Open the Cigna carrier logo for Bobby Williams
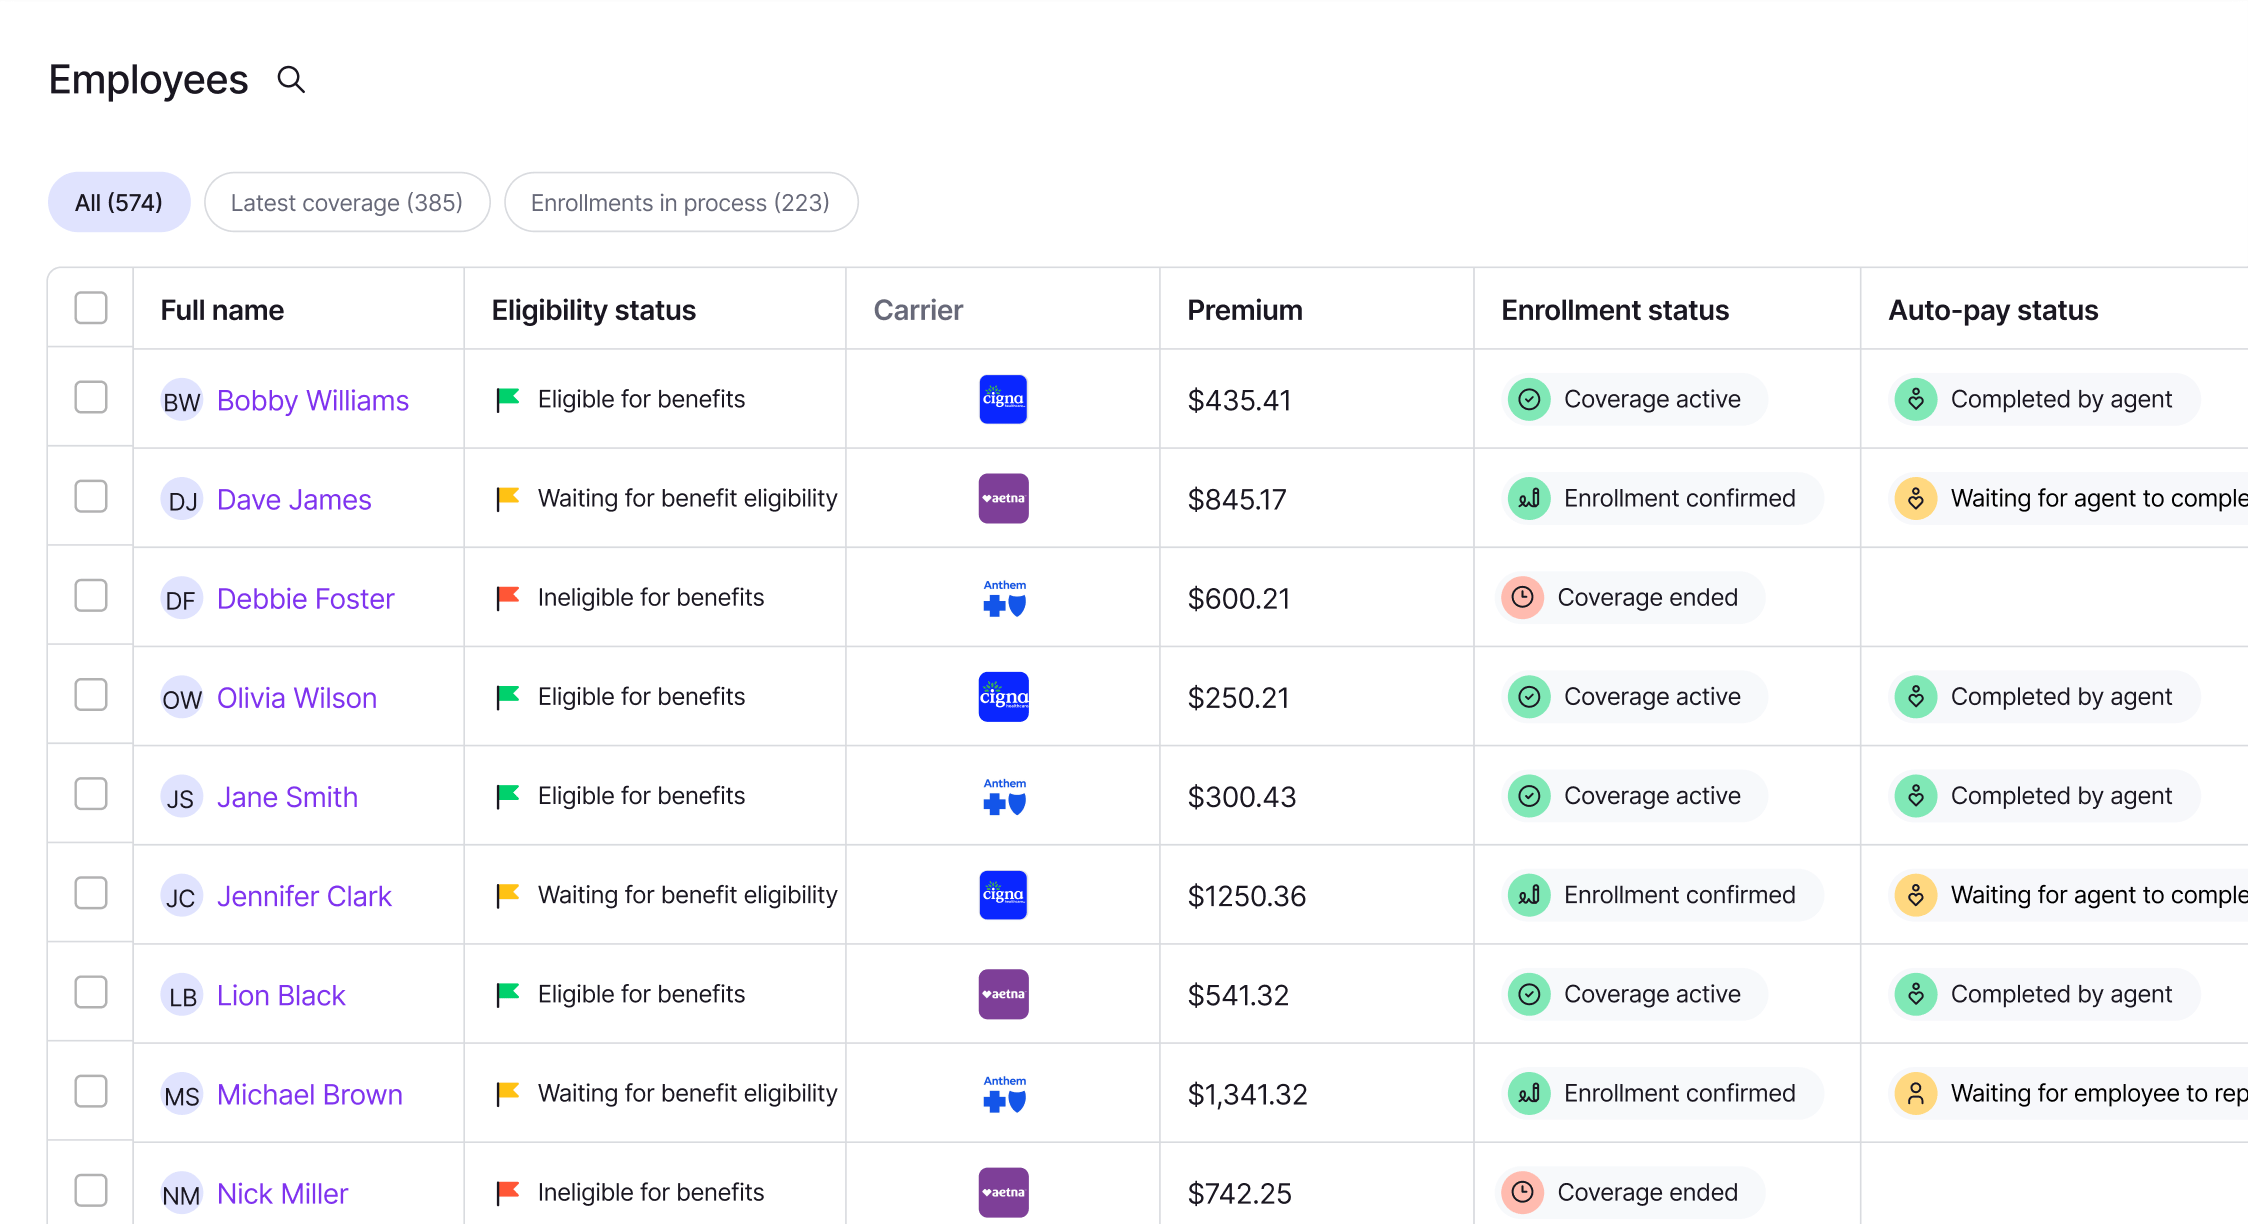The image size is (2248, 1224). (x=1003, y=399)
